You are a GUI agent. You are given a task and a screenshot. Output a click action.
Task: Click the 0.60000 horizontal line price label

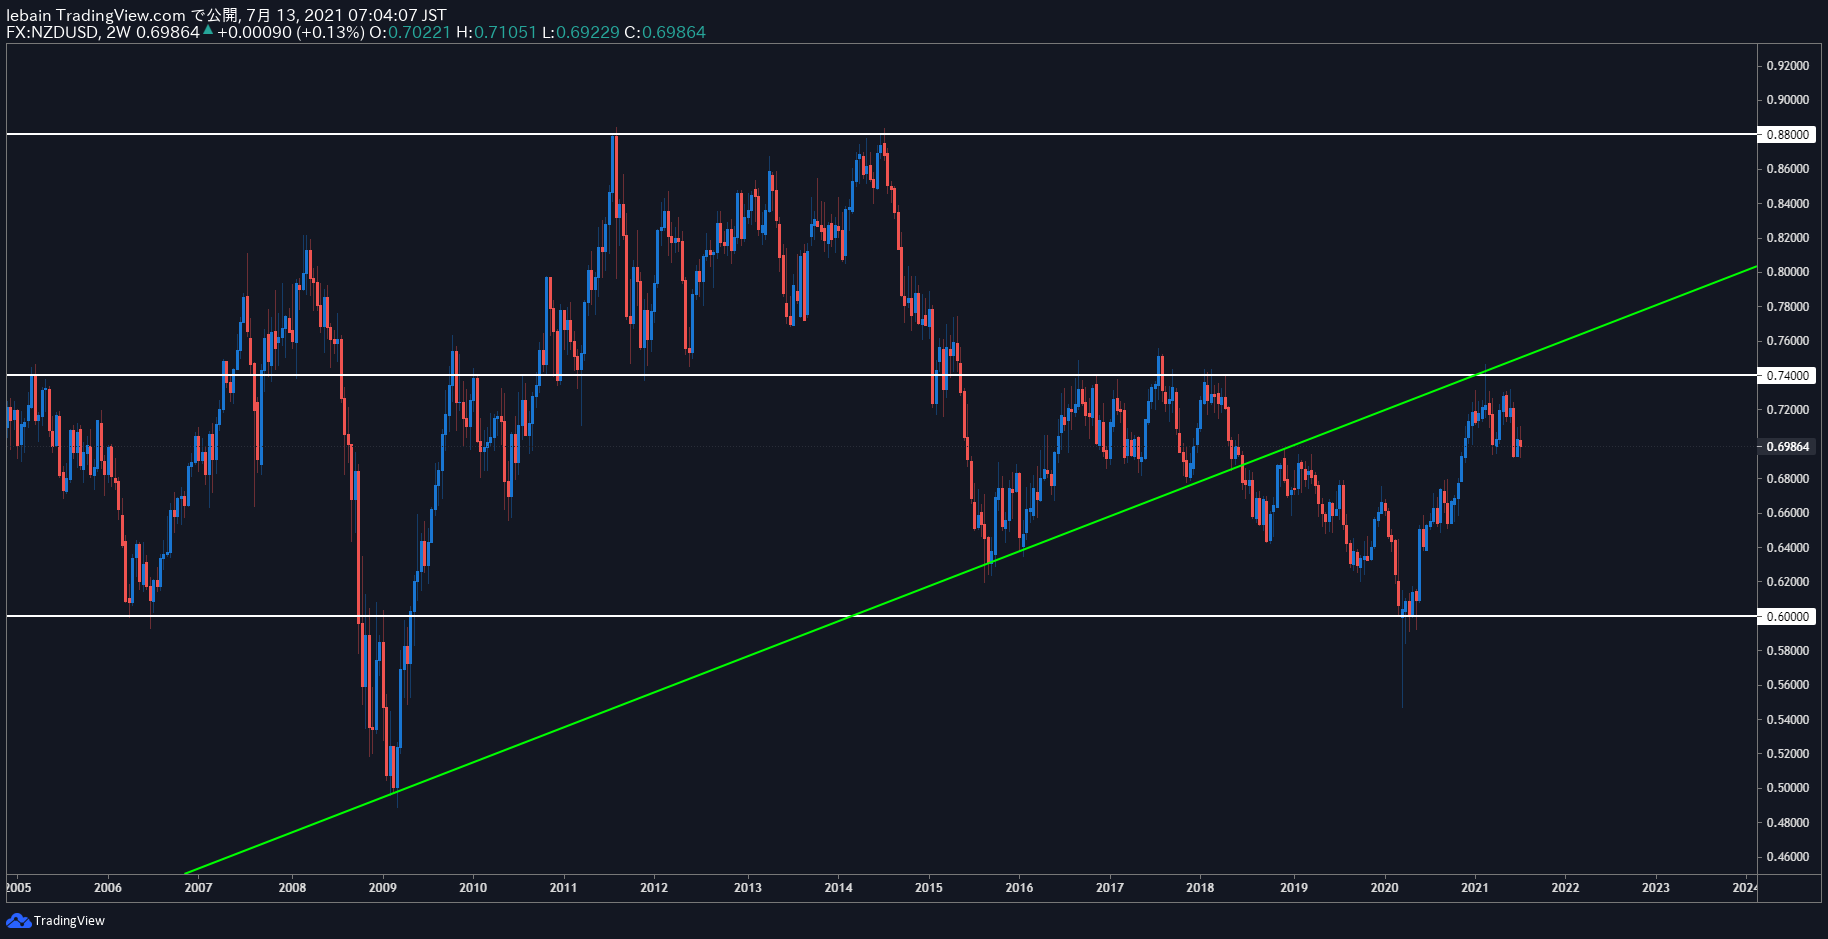point(1786,616)
